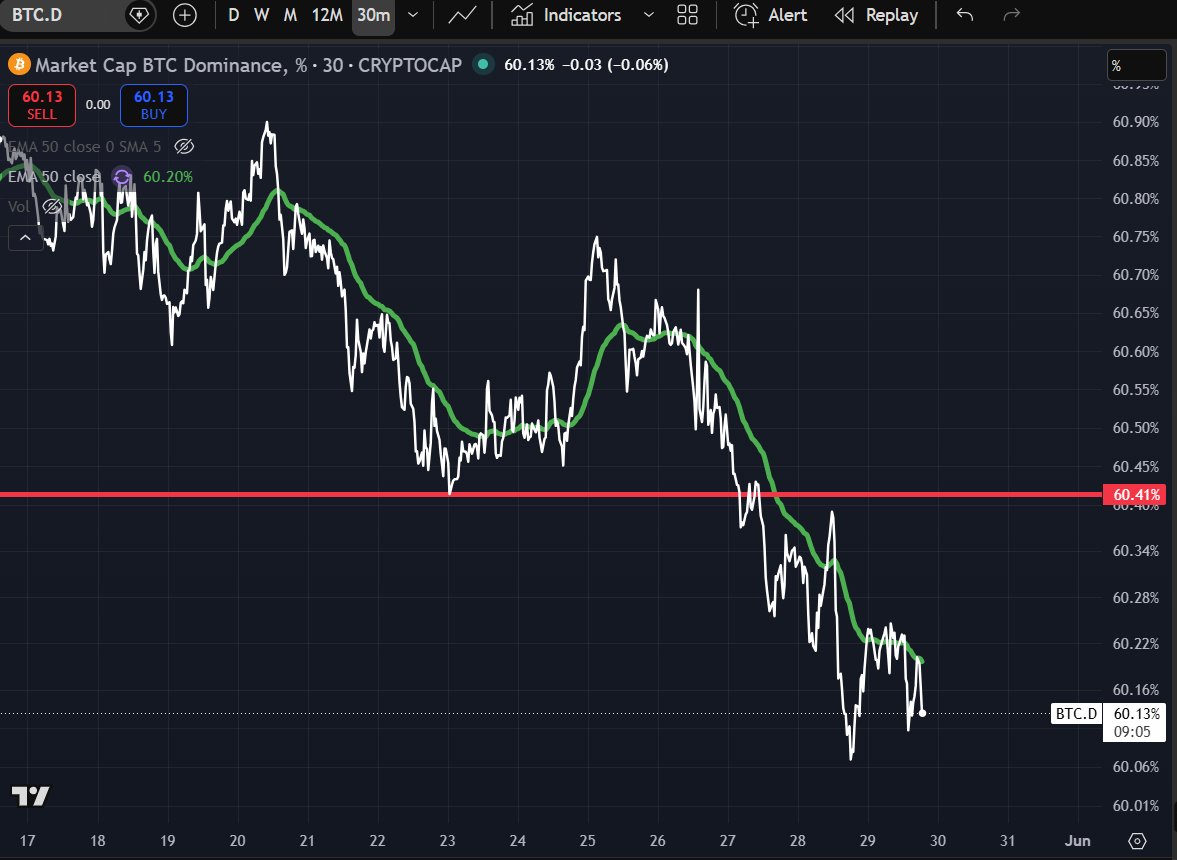1177x860 pixels.
Task: Select the 12M timeframe
Action: coord(327,15)
